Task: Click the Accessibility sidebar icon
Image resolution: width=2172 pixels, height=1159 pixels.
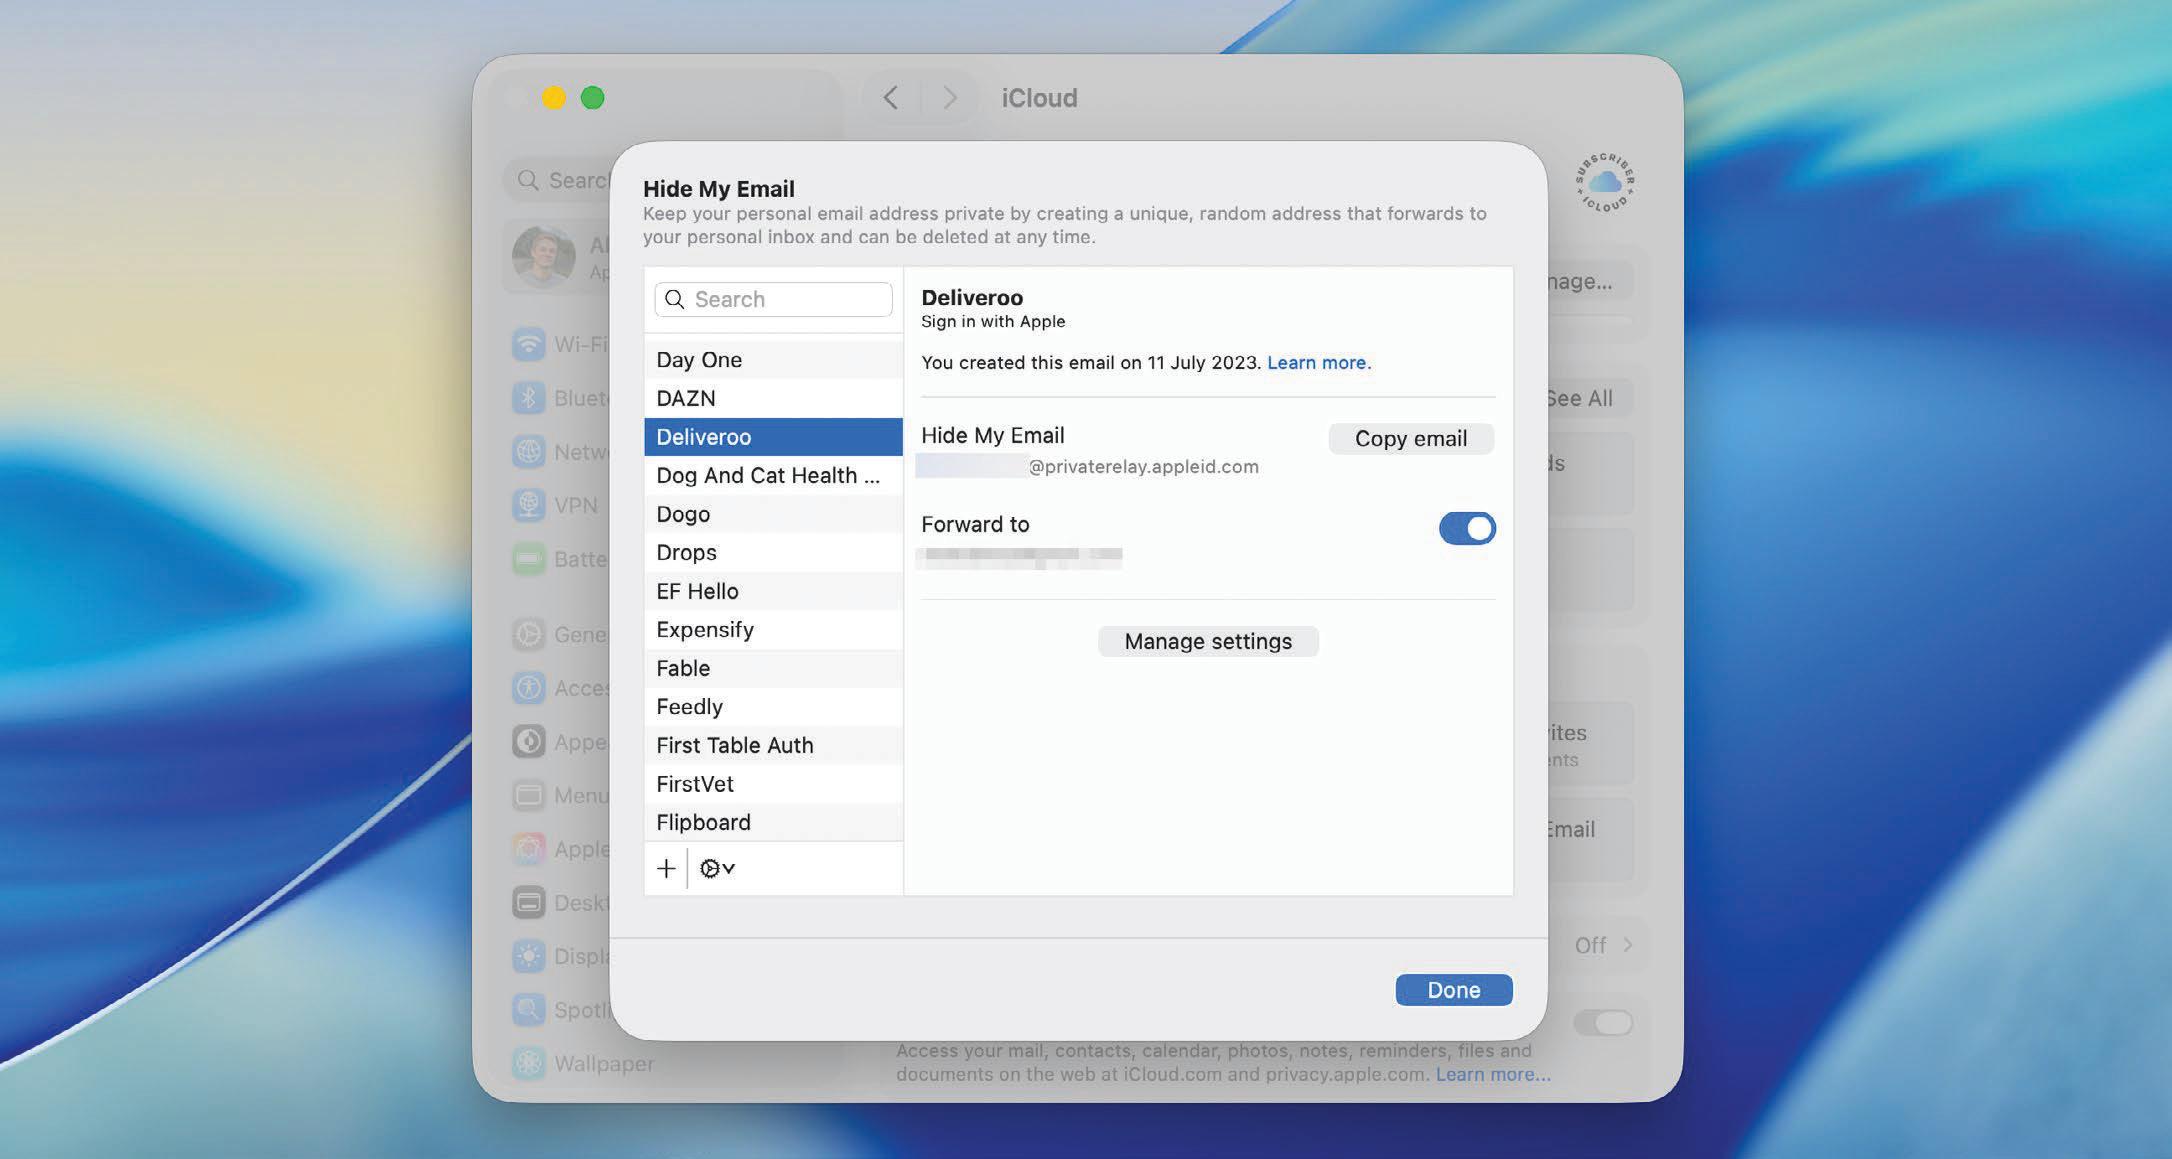Action: tap(529, 688)
